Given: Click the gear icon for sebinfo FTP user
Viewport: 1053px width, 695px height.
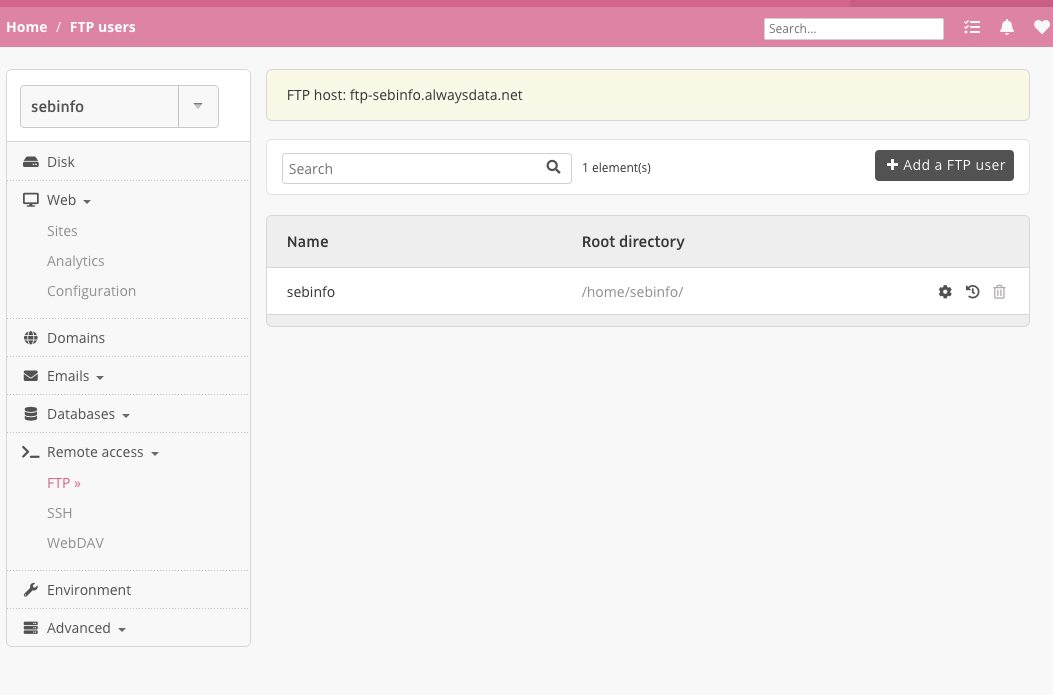Looking at the screenshot, I should (945, 292).
